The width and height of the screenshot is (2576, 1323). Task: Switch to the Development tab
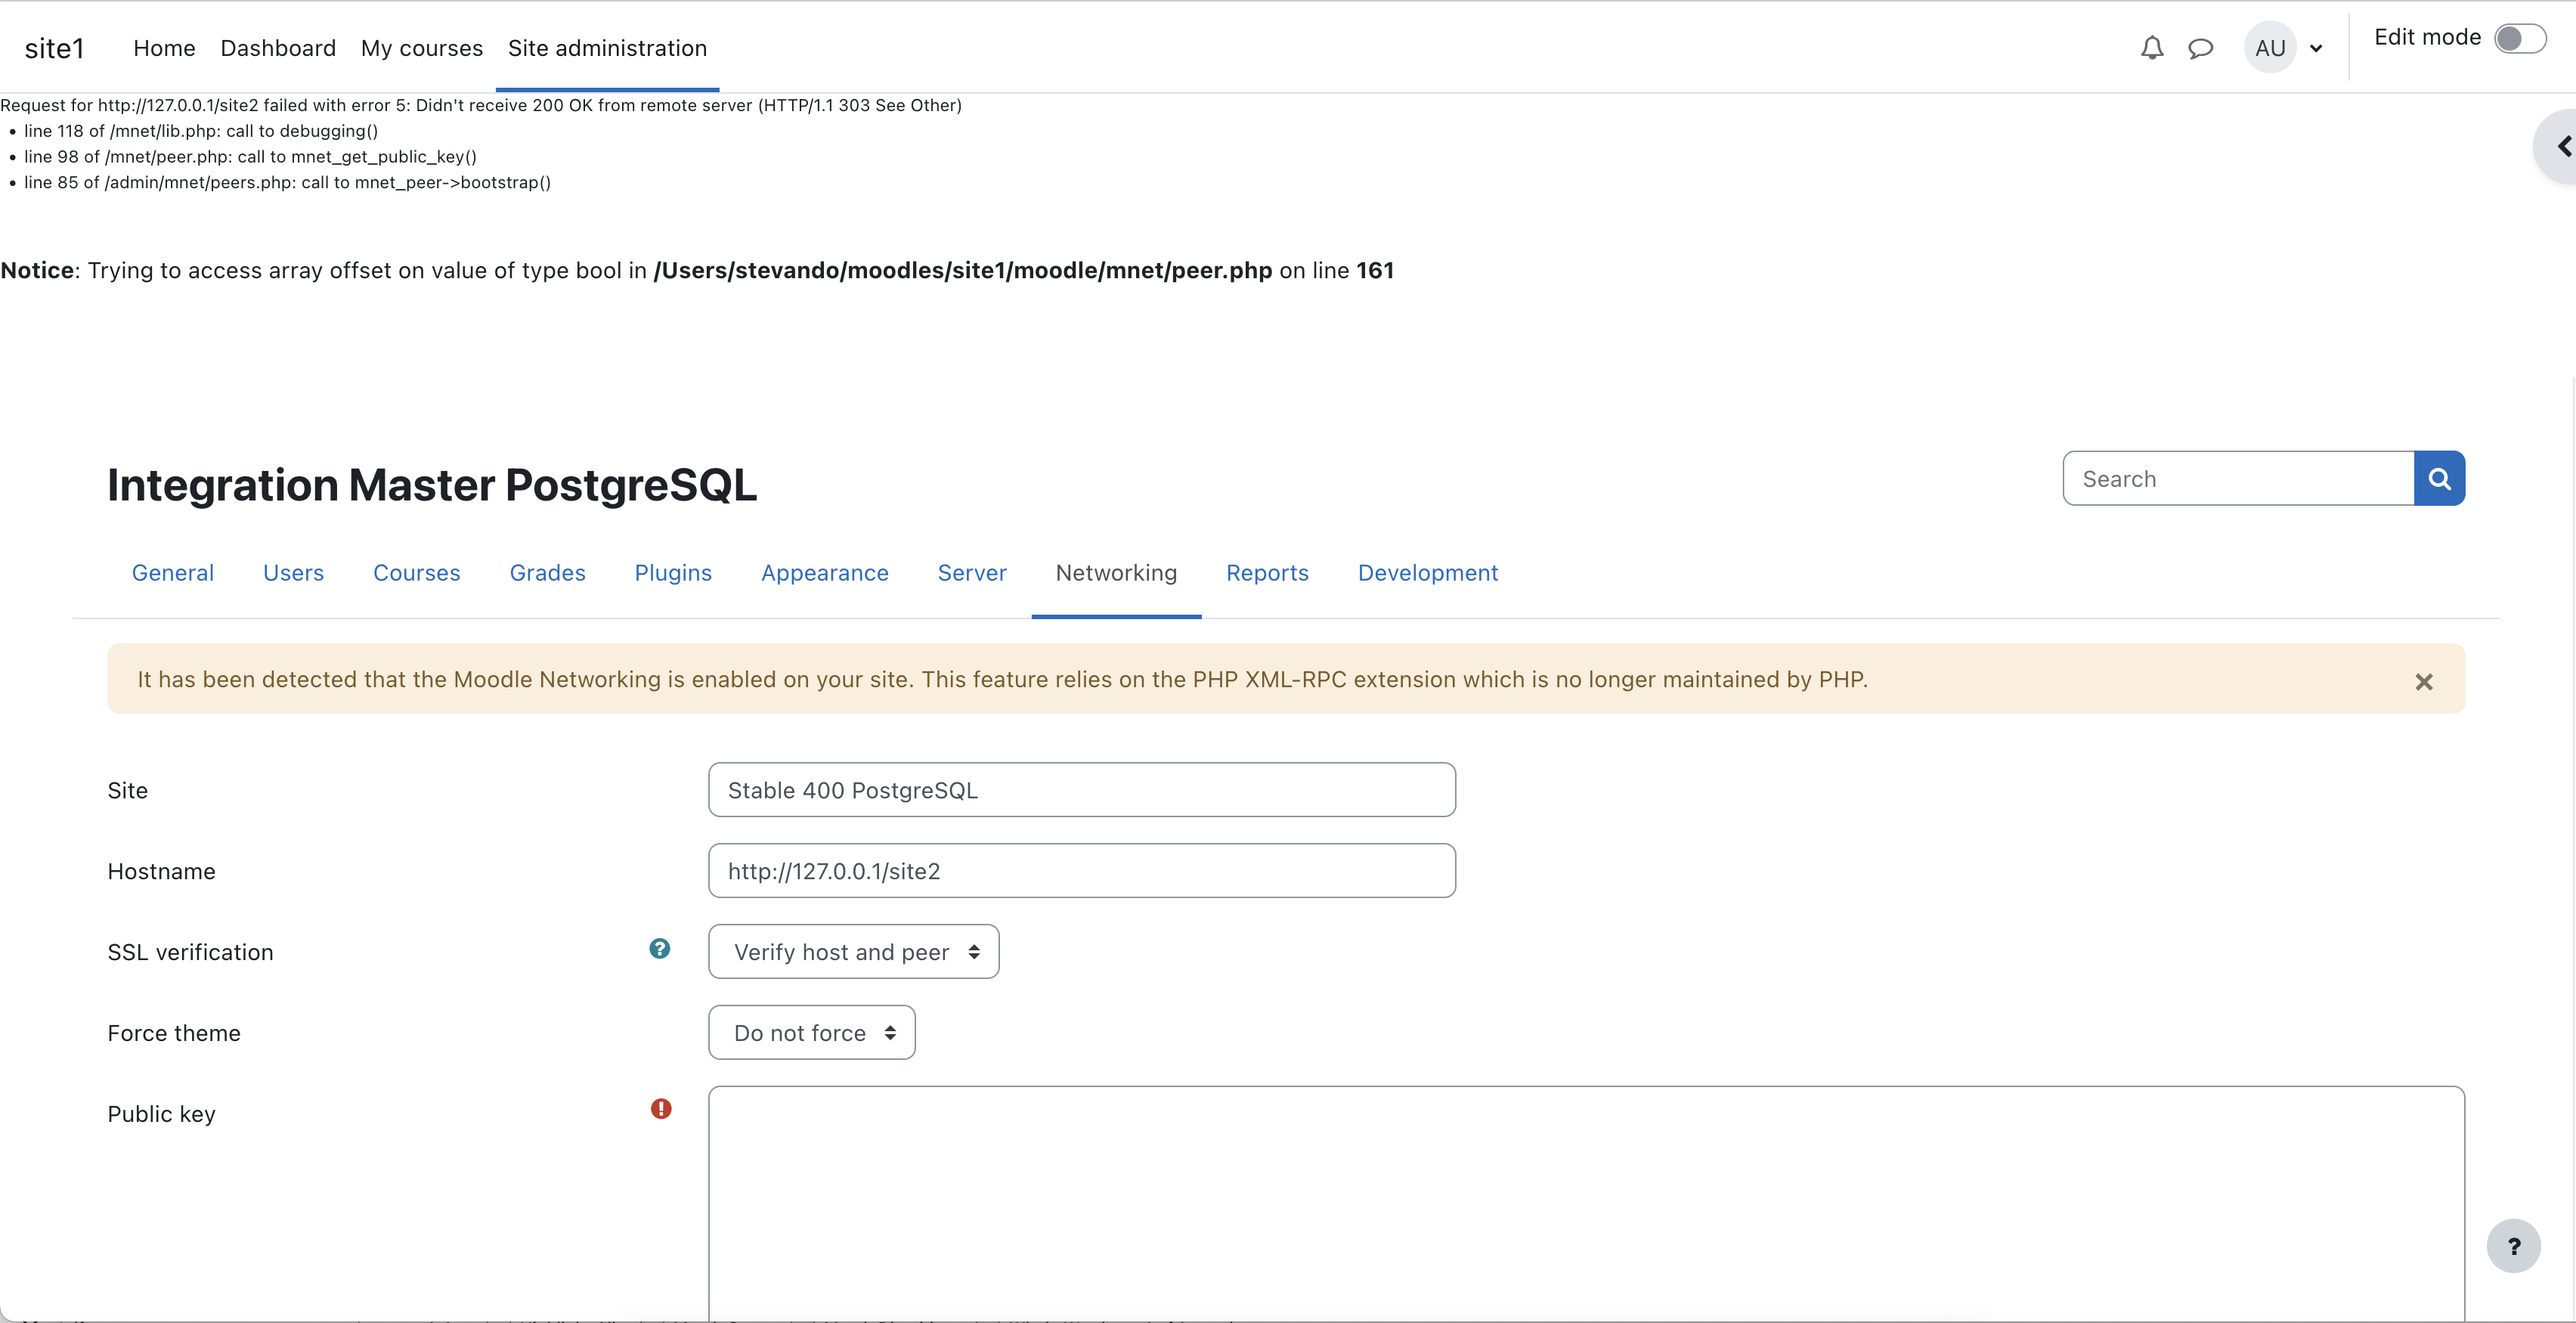pos(1428,573)
